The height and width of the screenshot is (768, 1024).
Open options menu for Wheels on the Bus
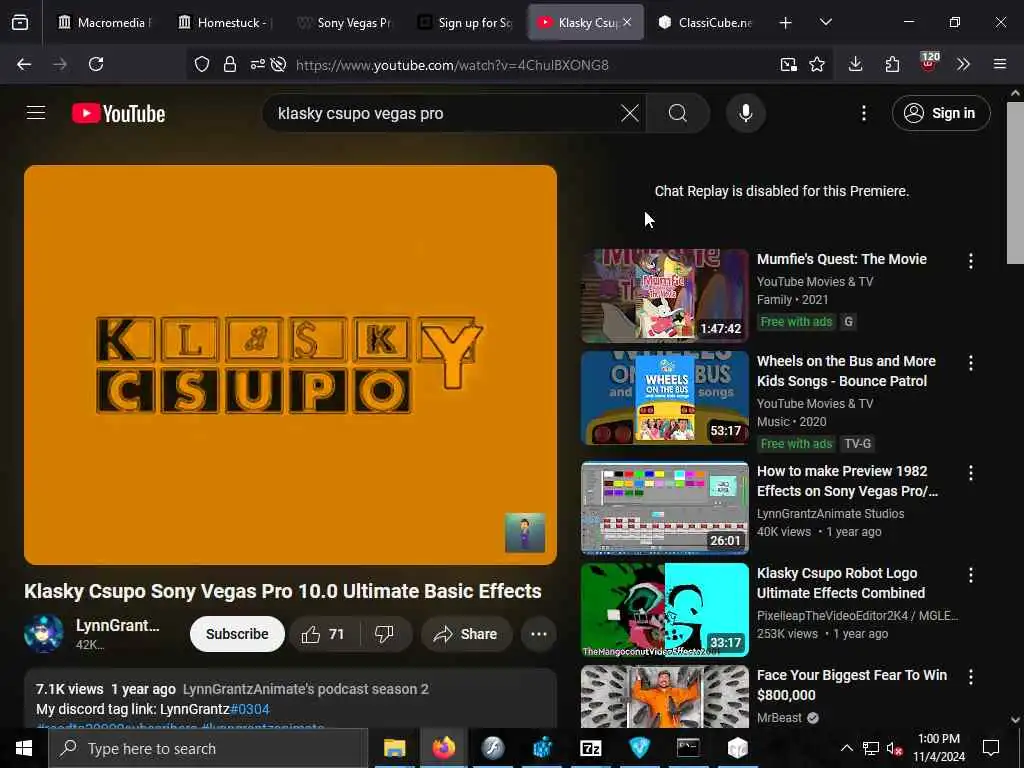971,363
